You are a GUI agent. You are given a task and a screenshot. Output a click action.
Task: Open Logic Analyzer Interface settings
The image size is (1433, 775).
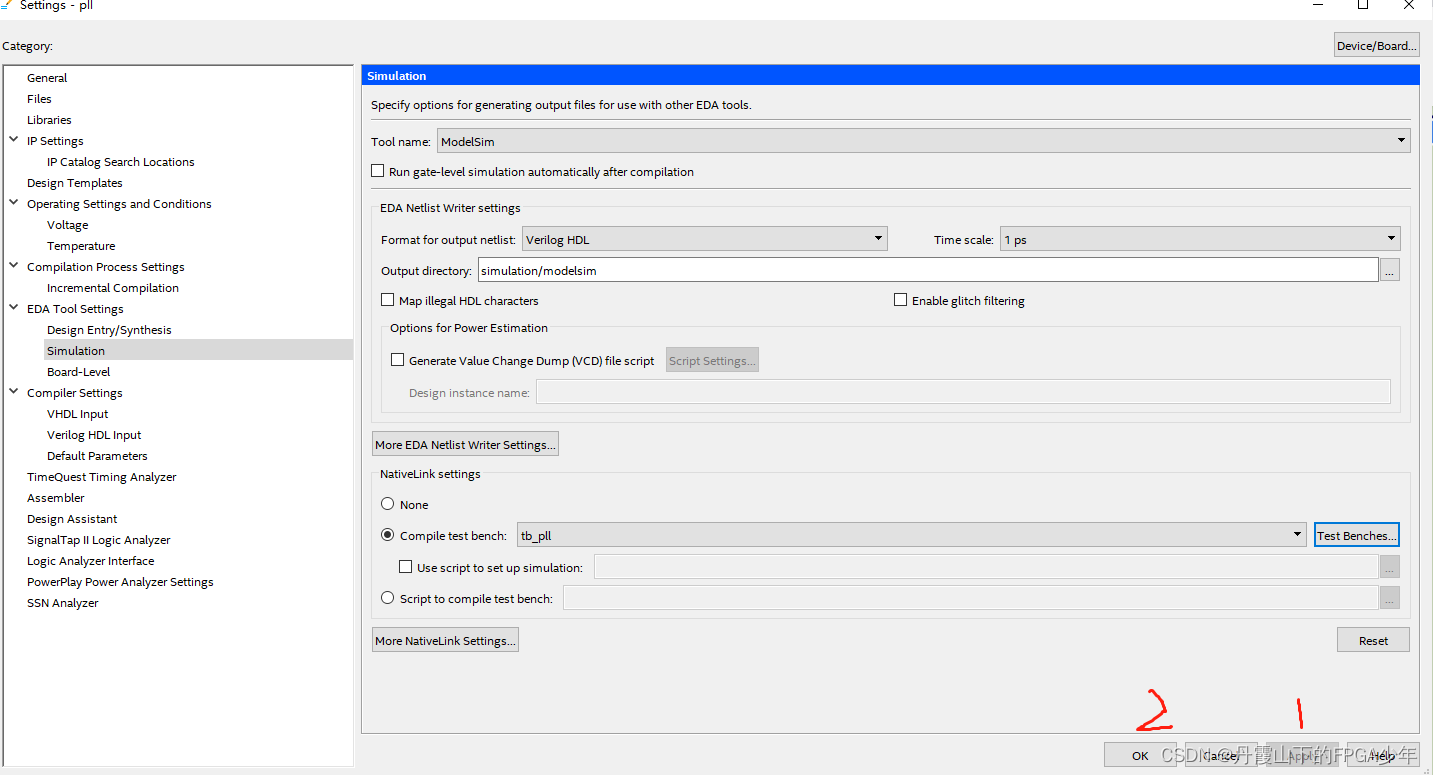[90, 561]
